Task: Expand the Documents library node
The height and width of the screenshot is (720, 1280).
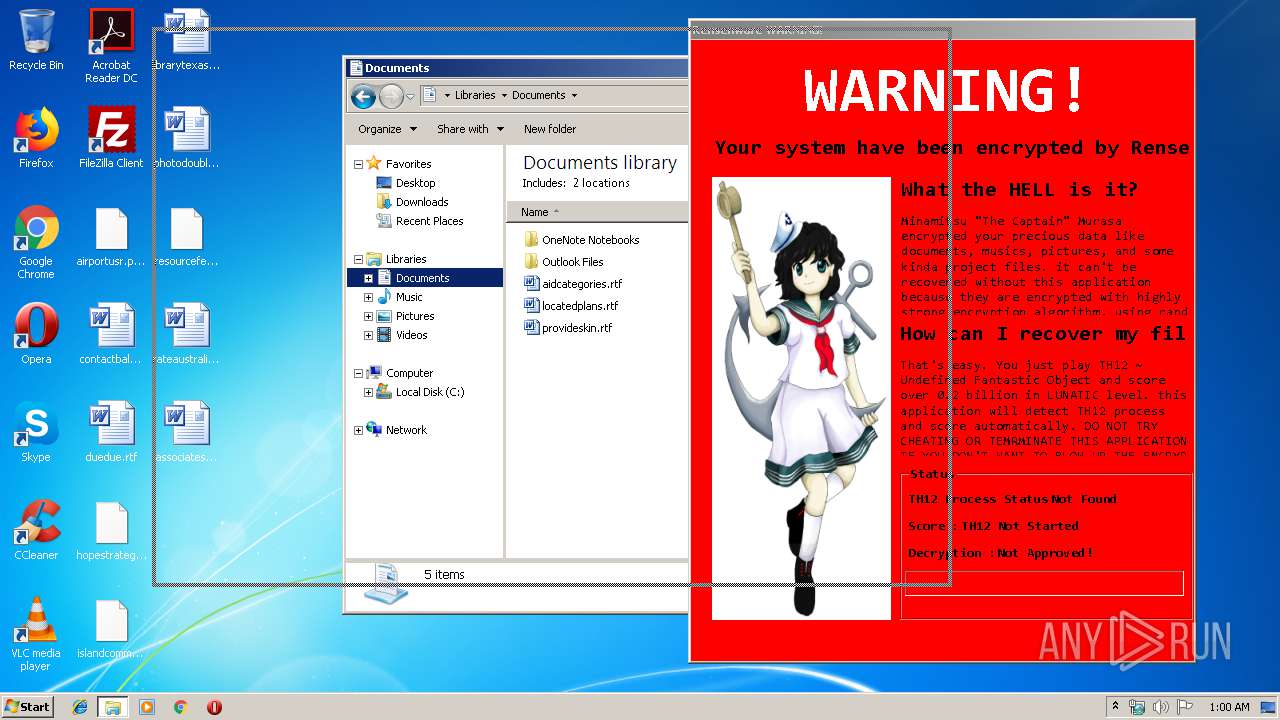Action: tap(368, 278)
